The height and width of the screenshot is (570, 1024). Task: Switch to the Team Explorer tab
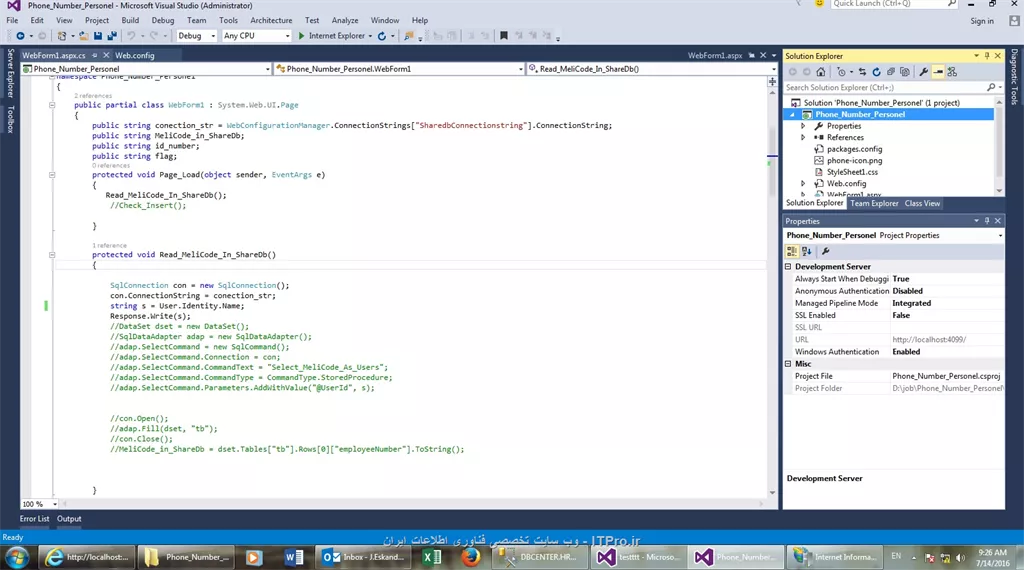874,203
